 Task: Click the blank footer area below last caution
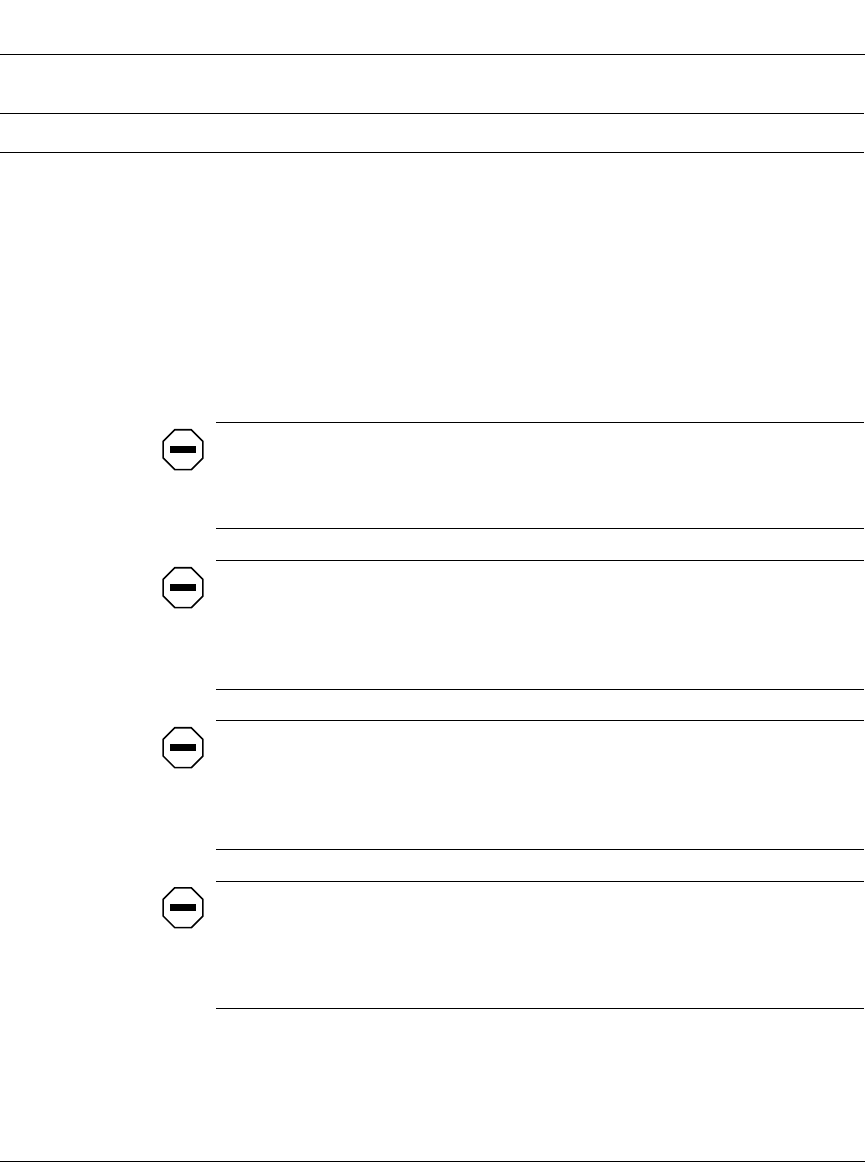(432, 1084)
